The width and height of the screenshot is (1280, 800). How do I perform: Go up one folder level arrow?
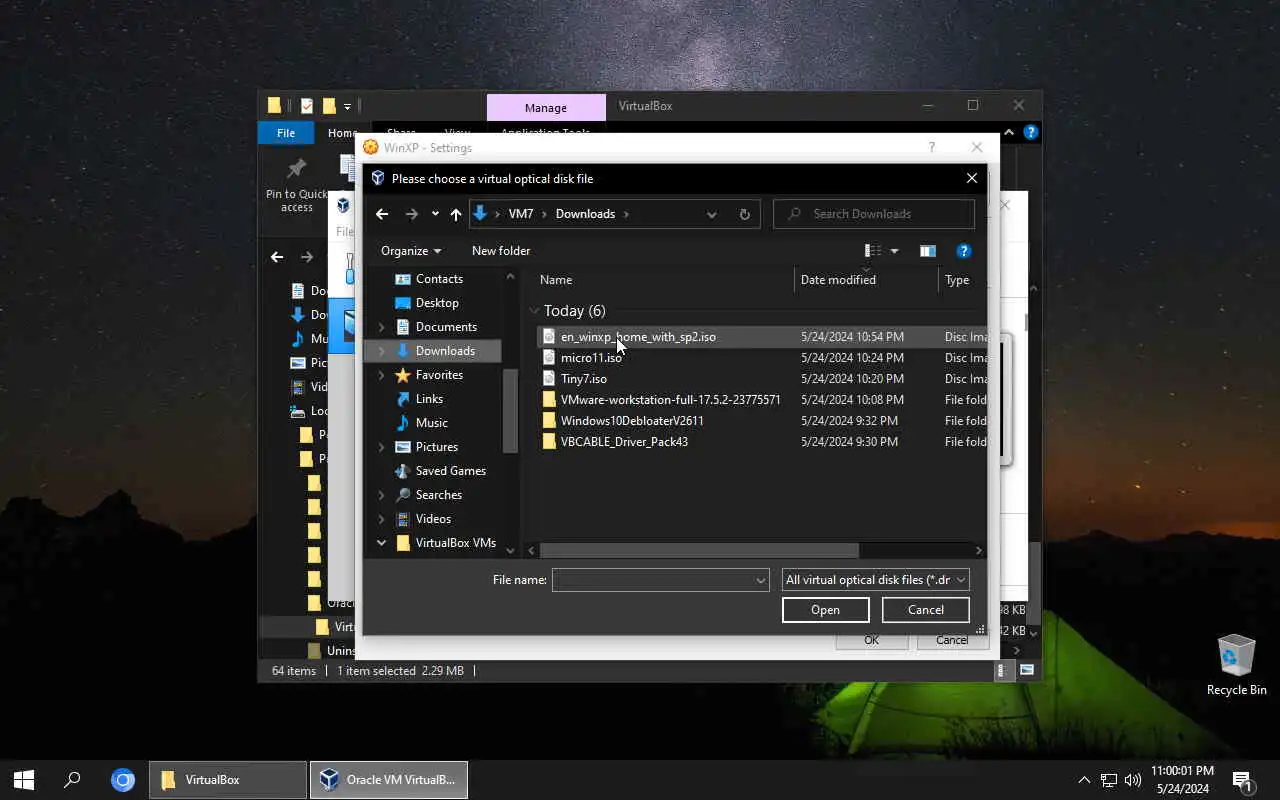(x=456, y=214)
